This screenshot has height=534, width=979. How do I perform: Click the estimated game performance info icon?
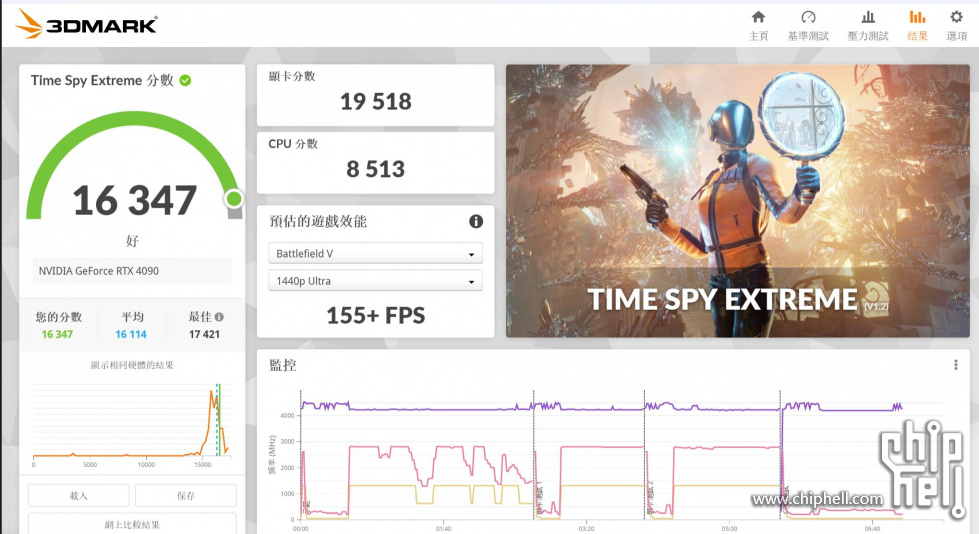[x=476, y=221]
